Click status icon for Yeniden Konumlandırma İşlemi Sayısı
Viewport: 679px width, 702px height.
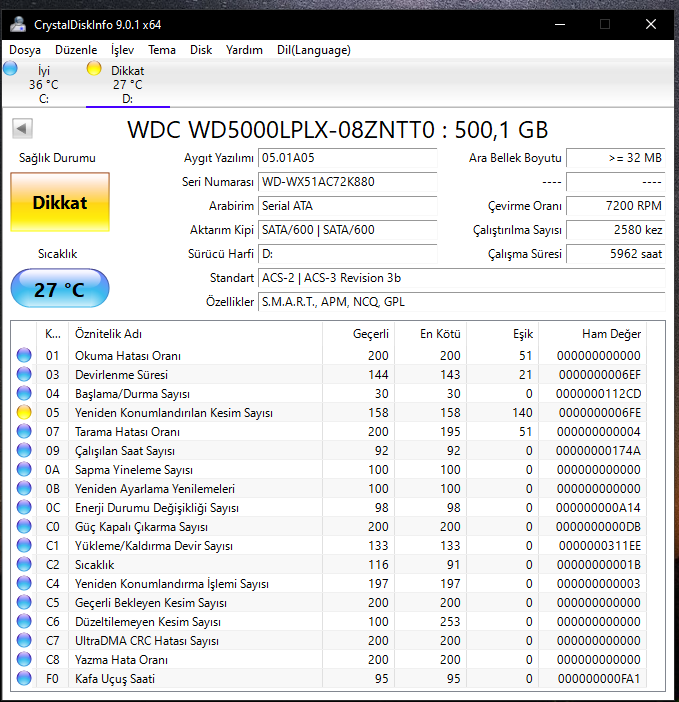point(24,583)
